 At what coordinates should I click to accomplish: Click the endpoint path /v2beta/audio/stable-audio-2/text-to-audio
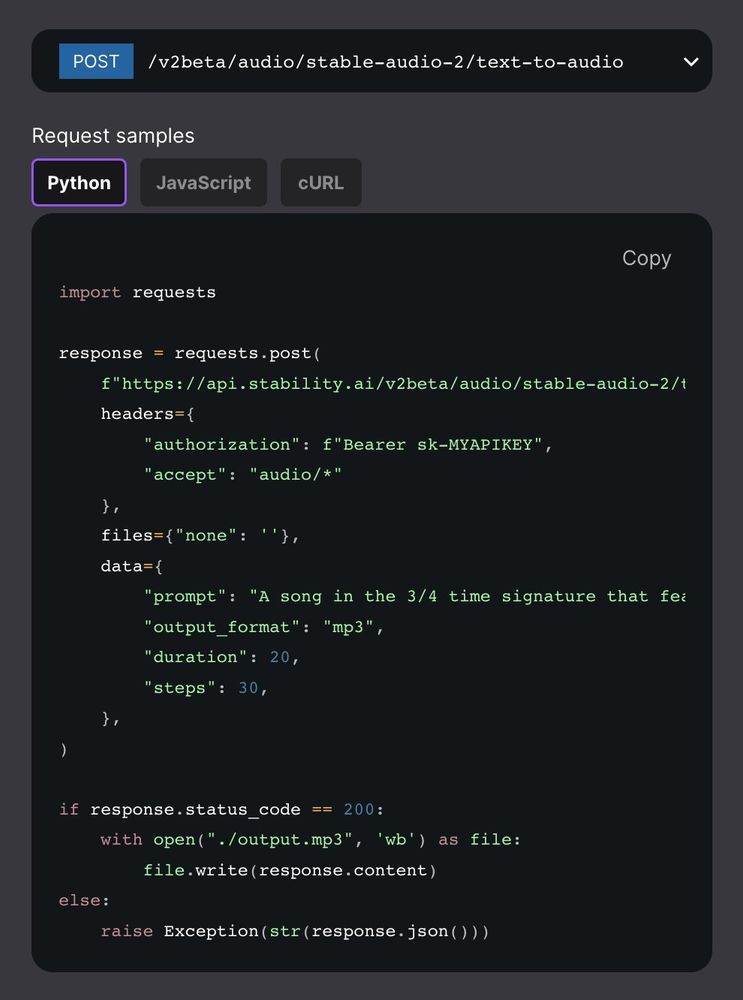385,62
